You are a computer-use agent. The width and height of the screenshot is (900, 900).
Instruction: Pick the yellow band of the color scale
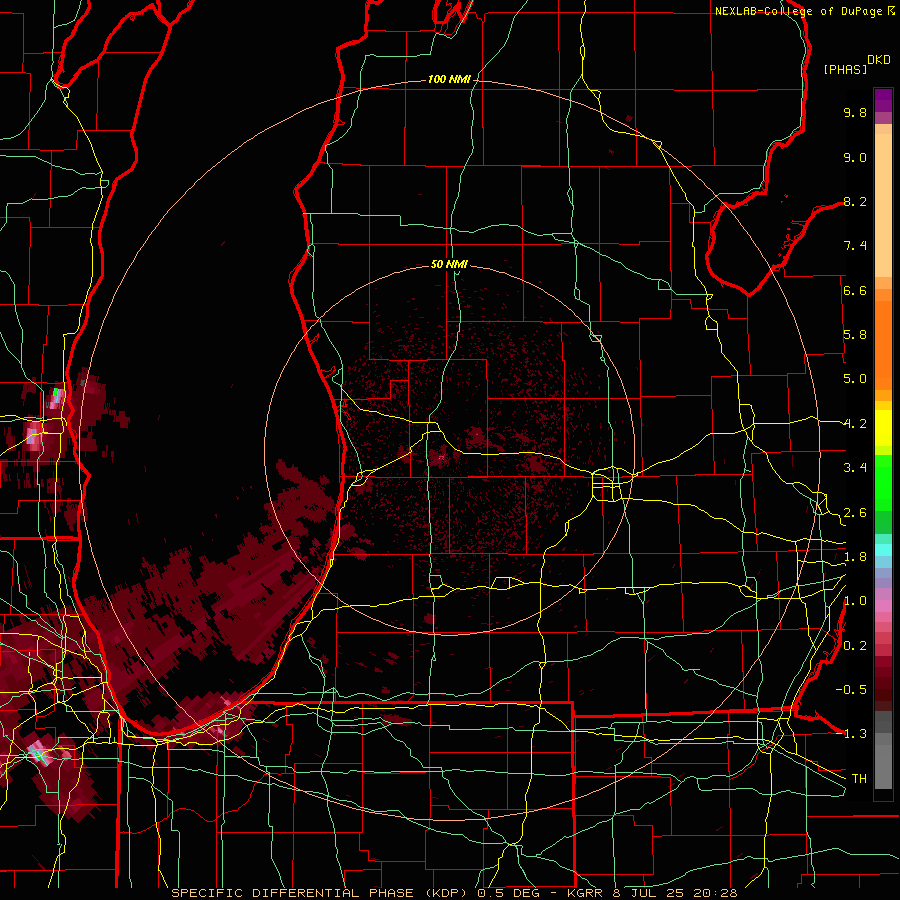pyautogui.click(x=883, y=428)
